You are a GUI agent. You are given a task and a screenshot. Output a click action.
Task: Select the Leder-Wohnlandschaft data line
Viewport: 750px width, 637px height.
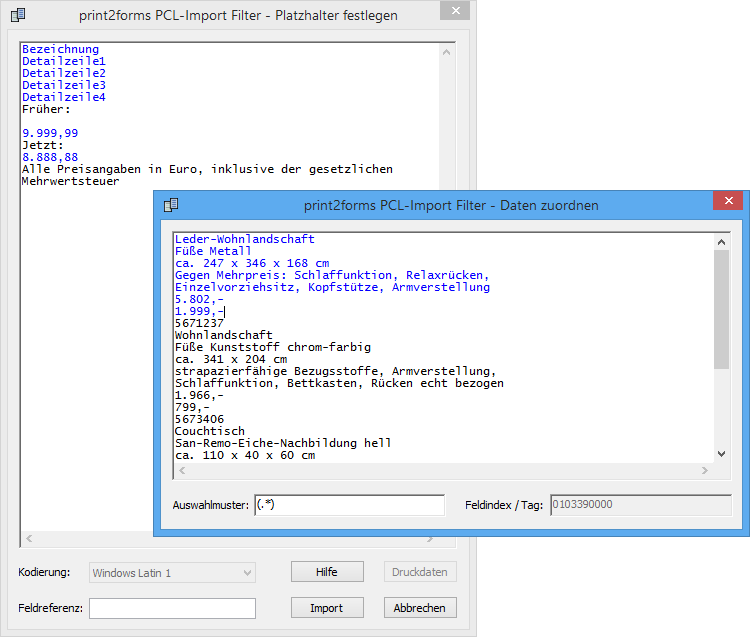(x=244, y=240)
